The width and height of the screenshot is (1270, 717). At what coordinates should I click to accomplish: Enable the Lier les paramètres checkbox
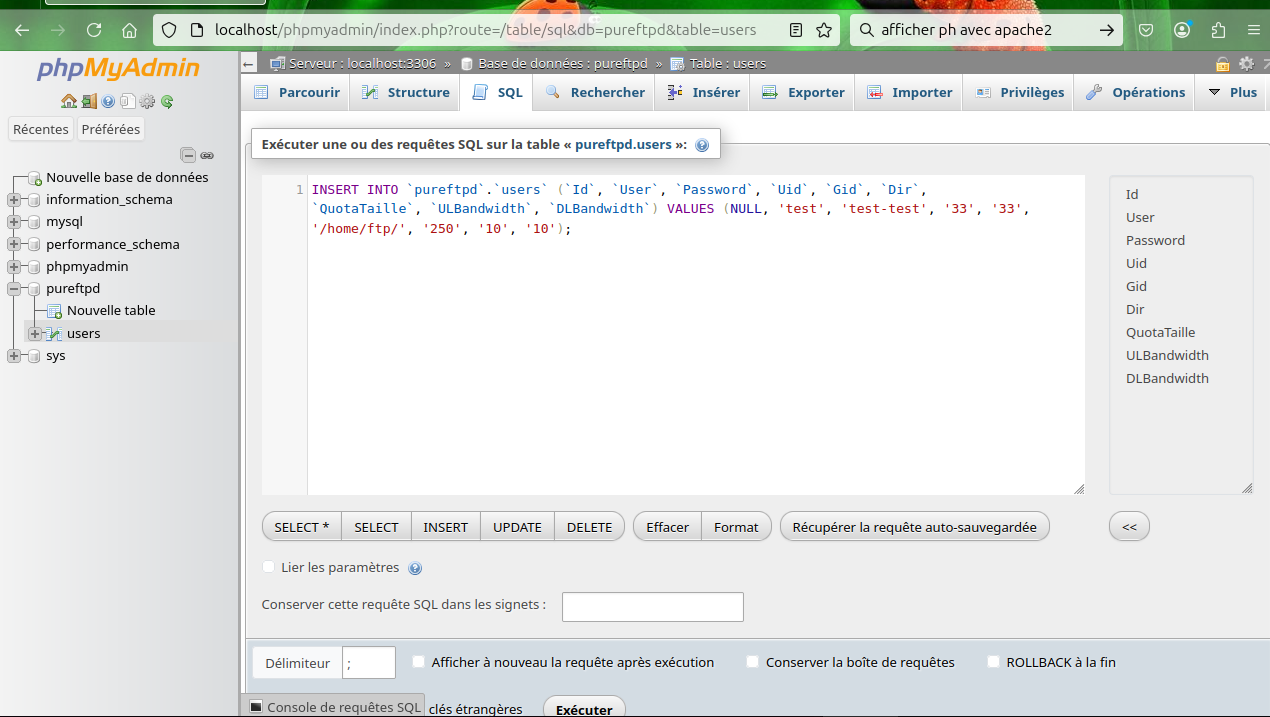268,567
